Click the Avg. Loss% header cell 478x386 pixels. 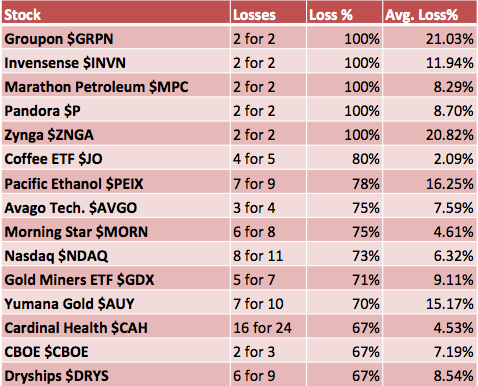(x=430, y=14)
